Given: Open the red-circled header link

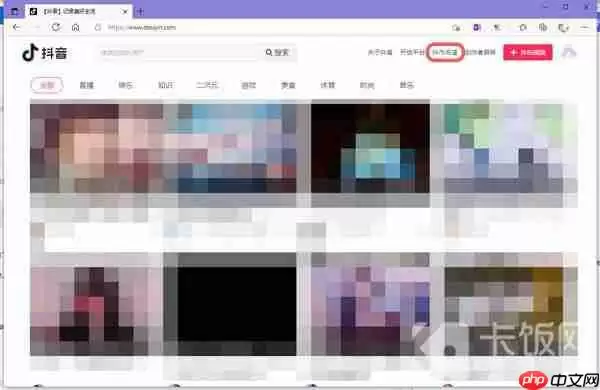Looking at the screenshot, I should click(445, 52).
